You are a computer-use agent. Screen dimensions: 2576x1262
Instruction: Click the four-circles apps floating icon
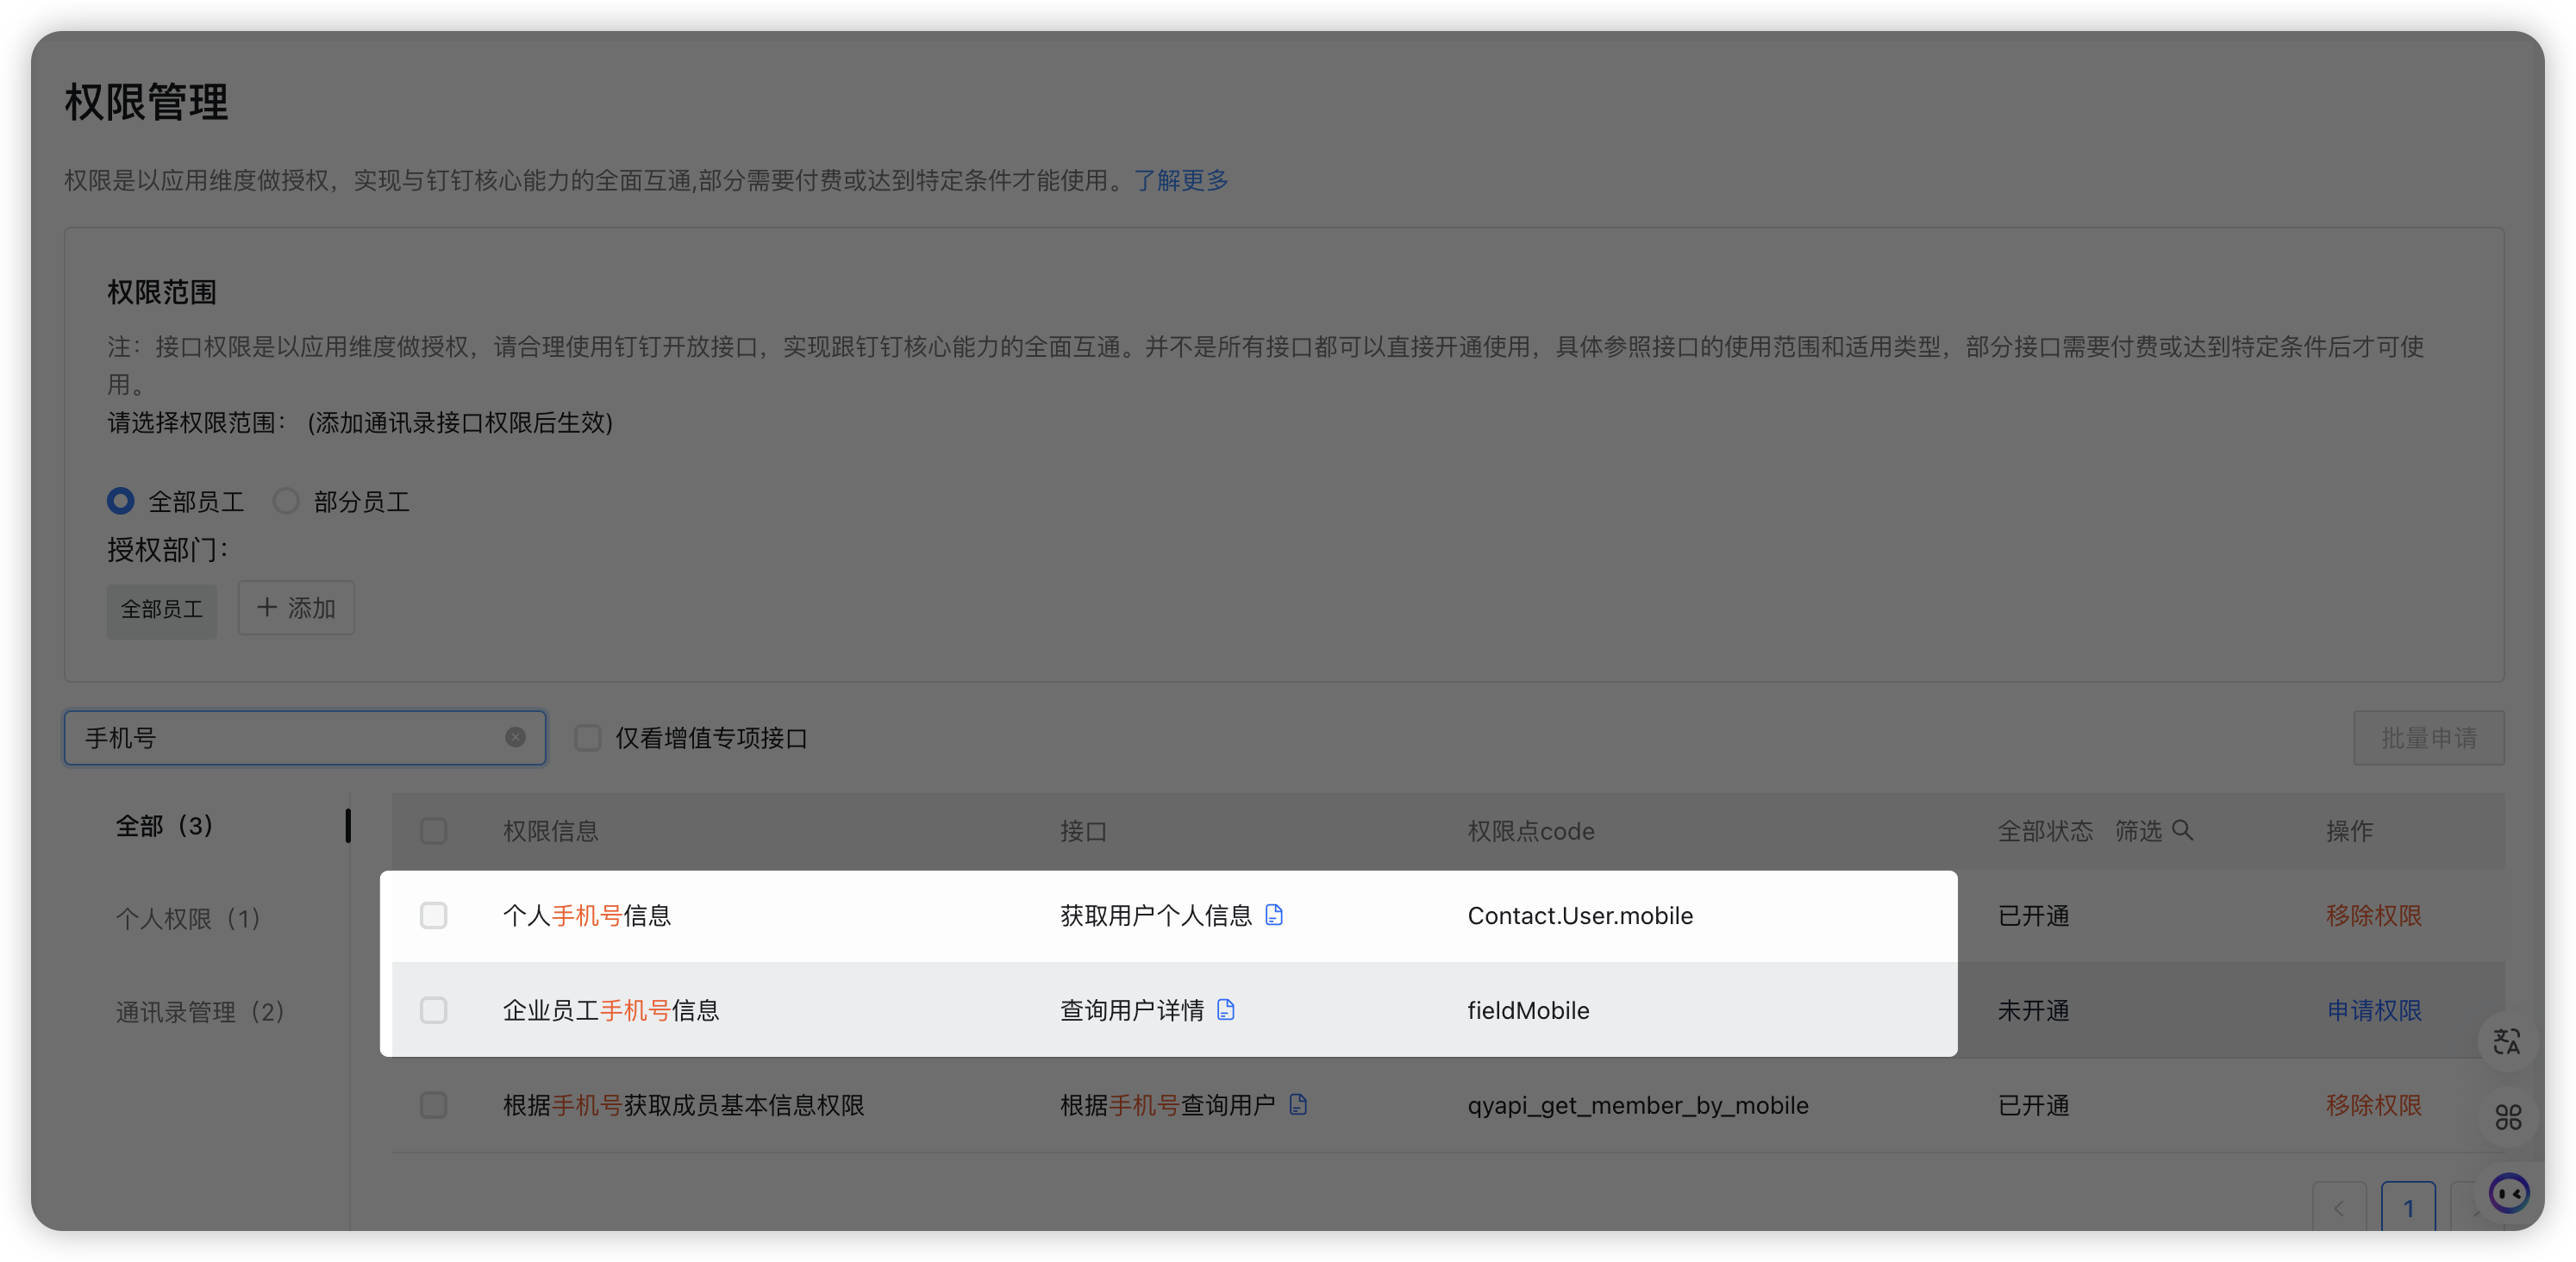[x=2507, y=1117]
